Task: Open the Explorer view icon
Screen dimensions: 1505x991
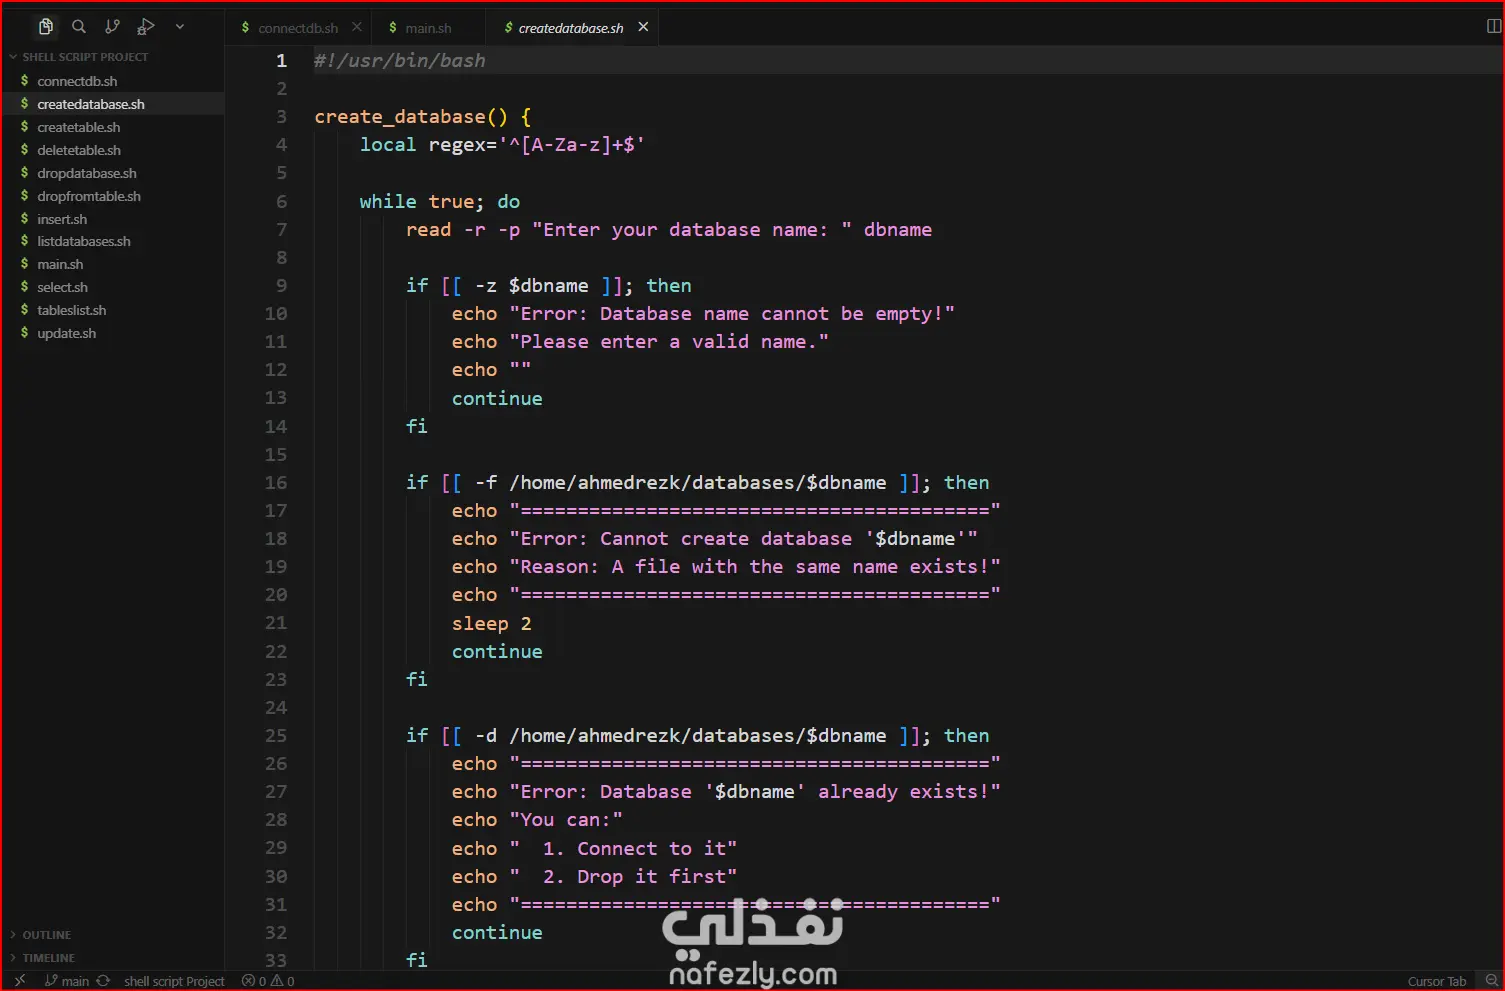Action: coord(46,27)
